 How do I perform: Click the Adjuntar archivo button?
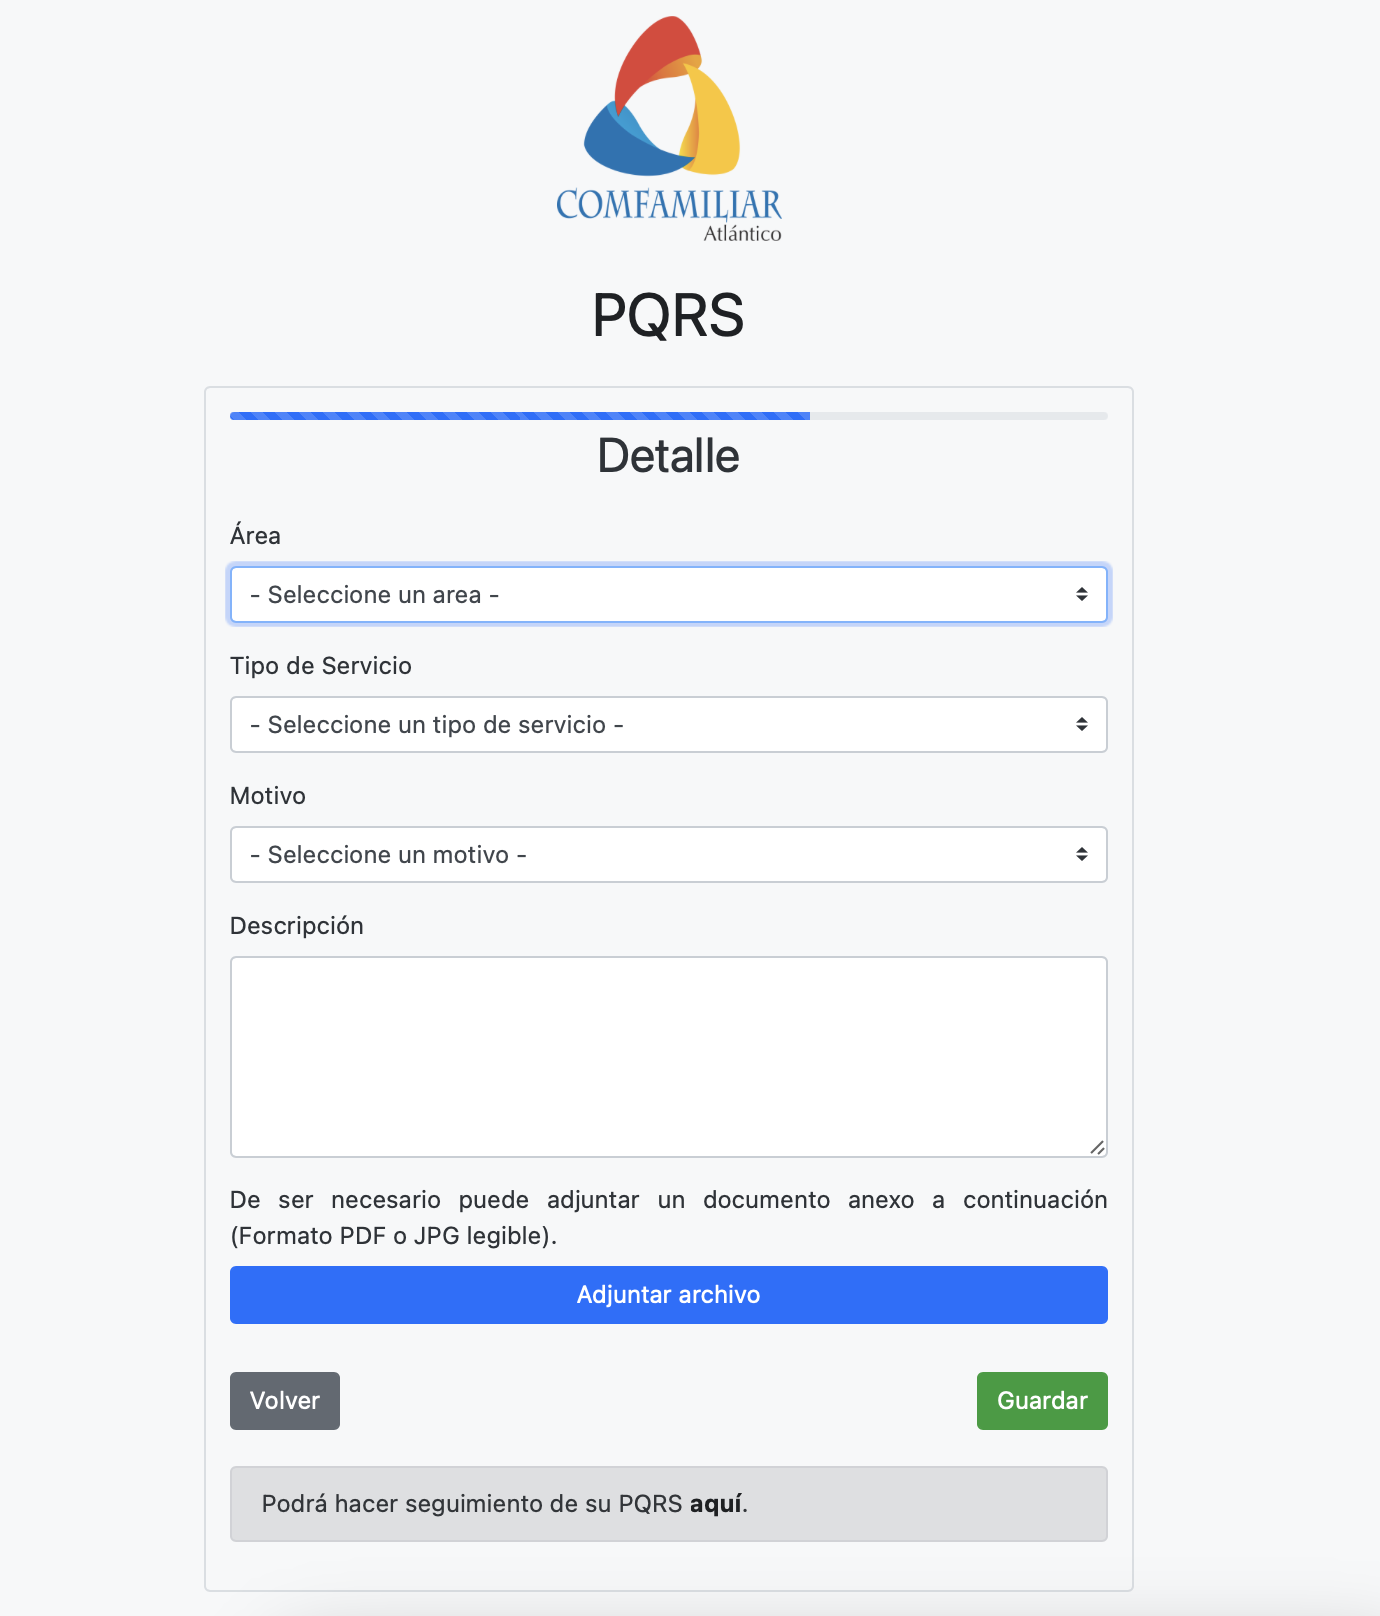668,1294
